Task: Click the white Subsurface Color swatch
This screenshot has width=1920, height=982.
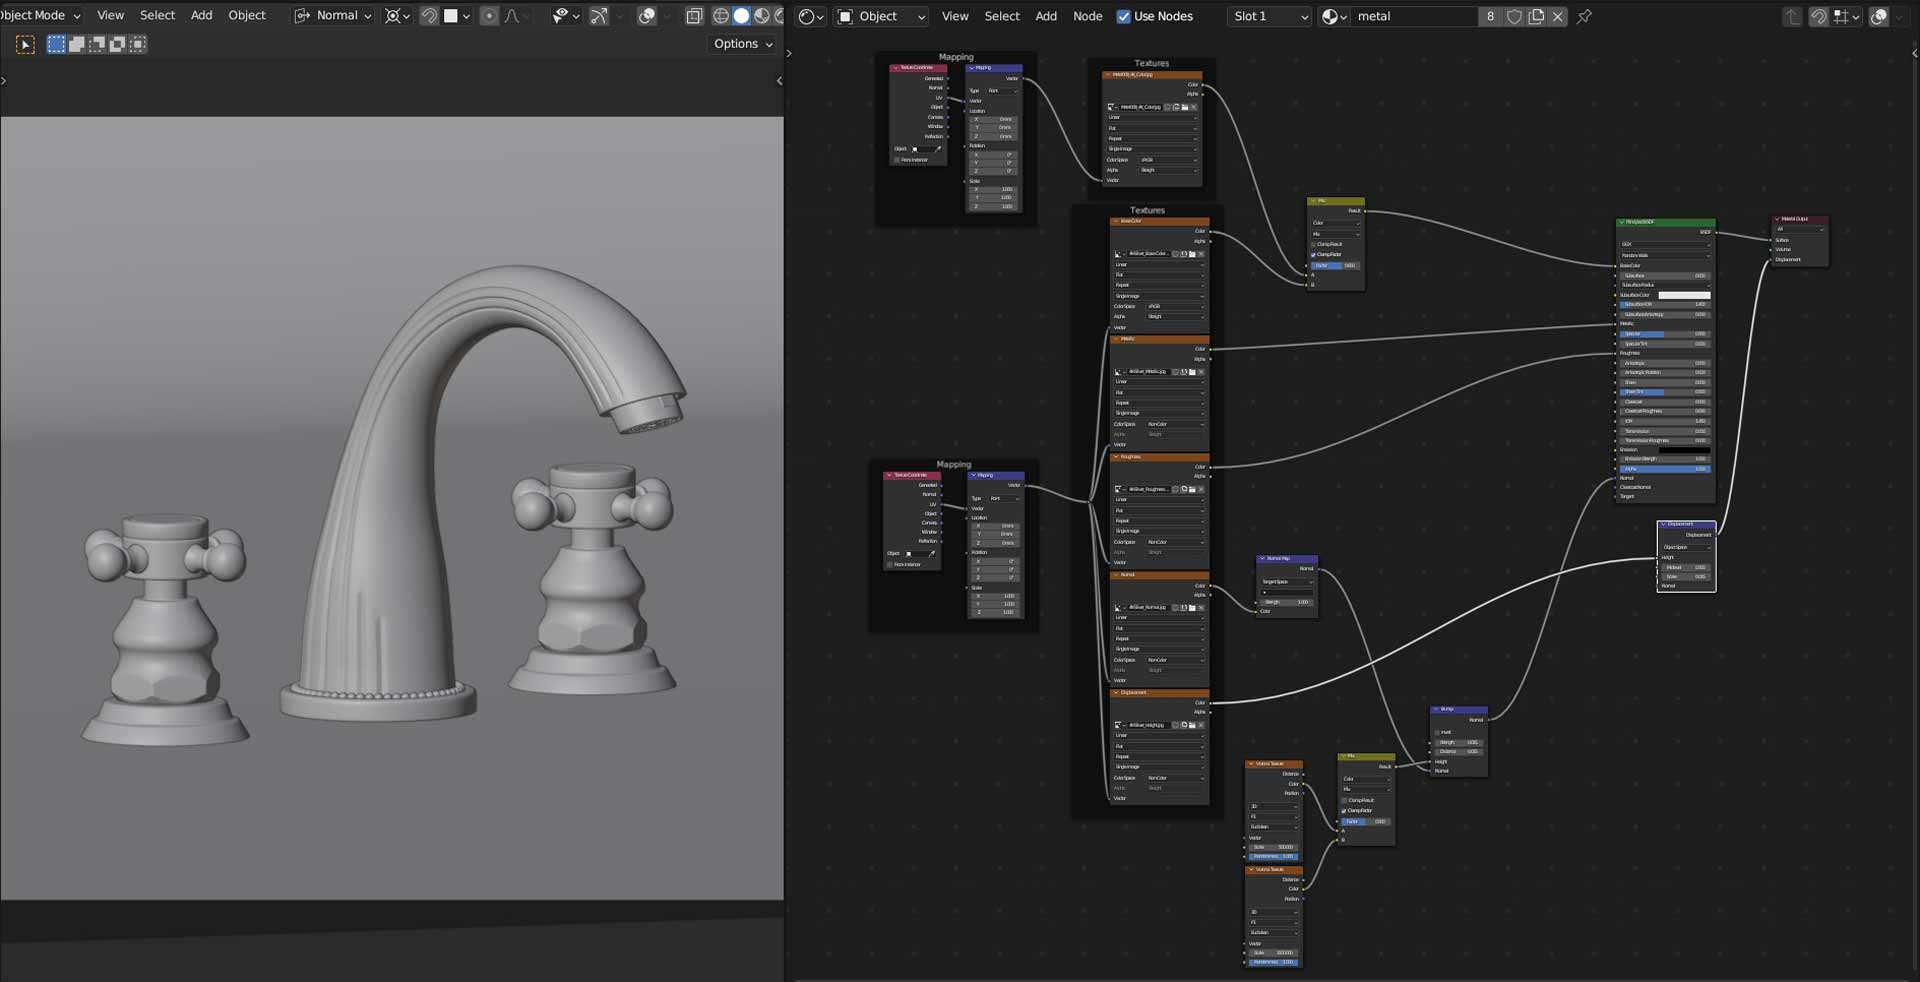Action: [1684, 295]
